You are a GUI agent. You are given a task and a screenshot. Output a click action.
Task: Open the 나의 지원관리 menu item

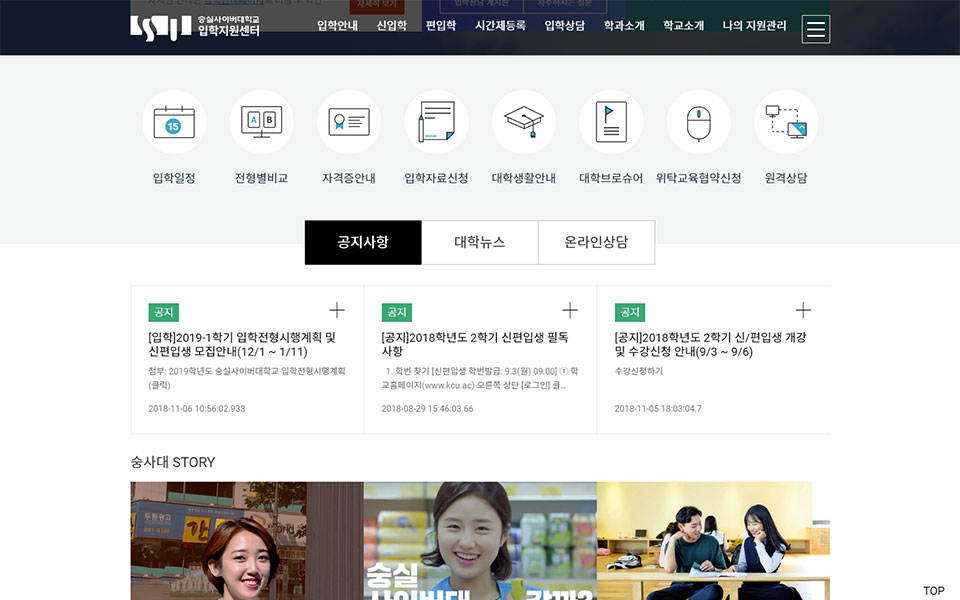coord(754,26)
